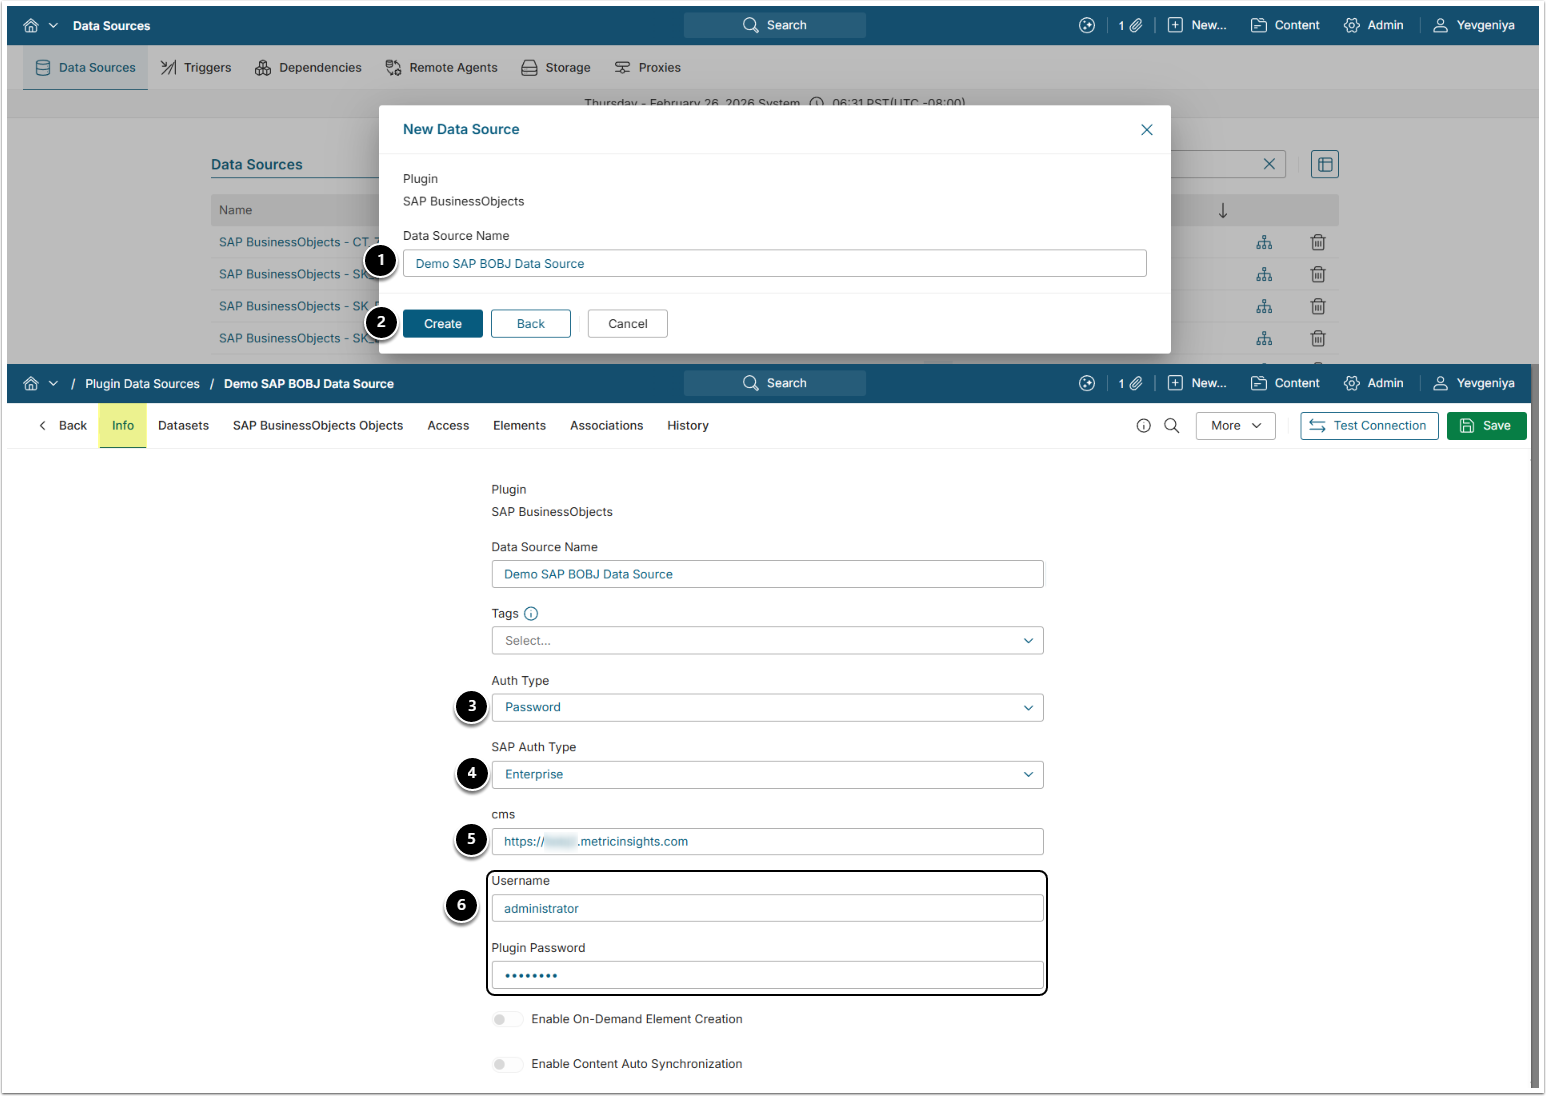This screenshot has height=1096, width=1546.
Task: Toggle Enable Content Auto Synchronization
Action: coord(507,1064)
